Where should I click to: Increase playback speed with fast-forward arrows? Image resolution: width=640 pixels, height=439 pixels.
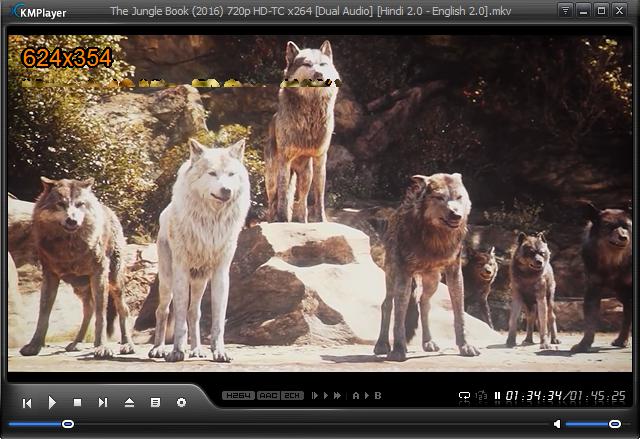338,395
